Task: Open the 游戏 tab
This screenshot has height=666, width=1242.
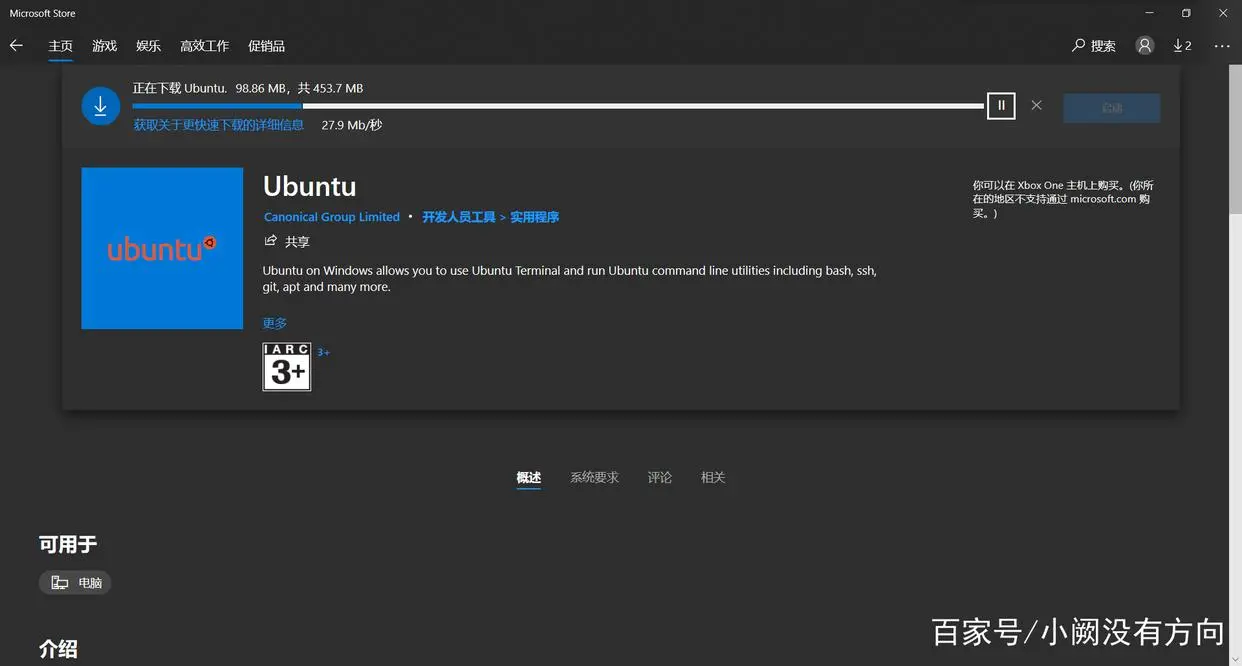Action: pyautogui.click(x=104, y=46)
